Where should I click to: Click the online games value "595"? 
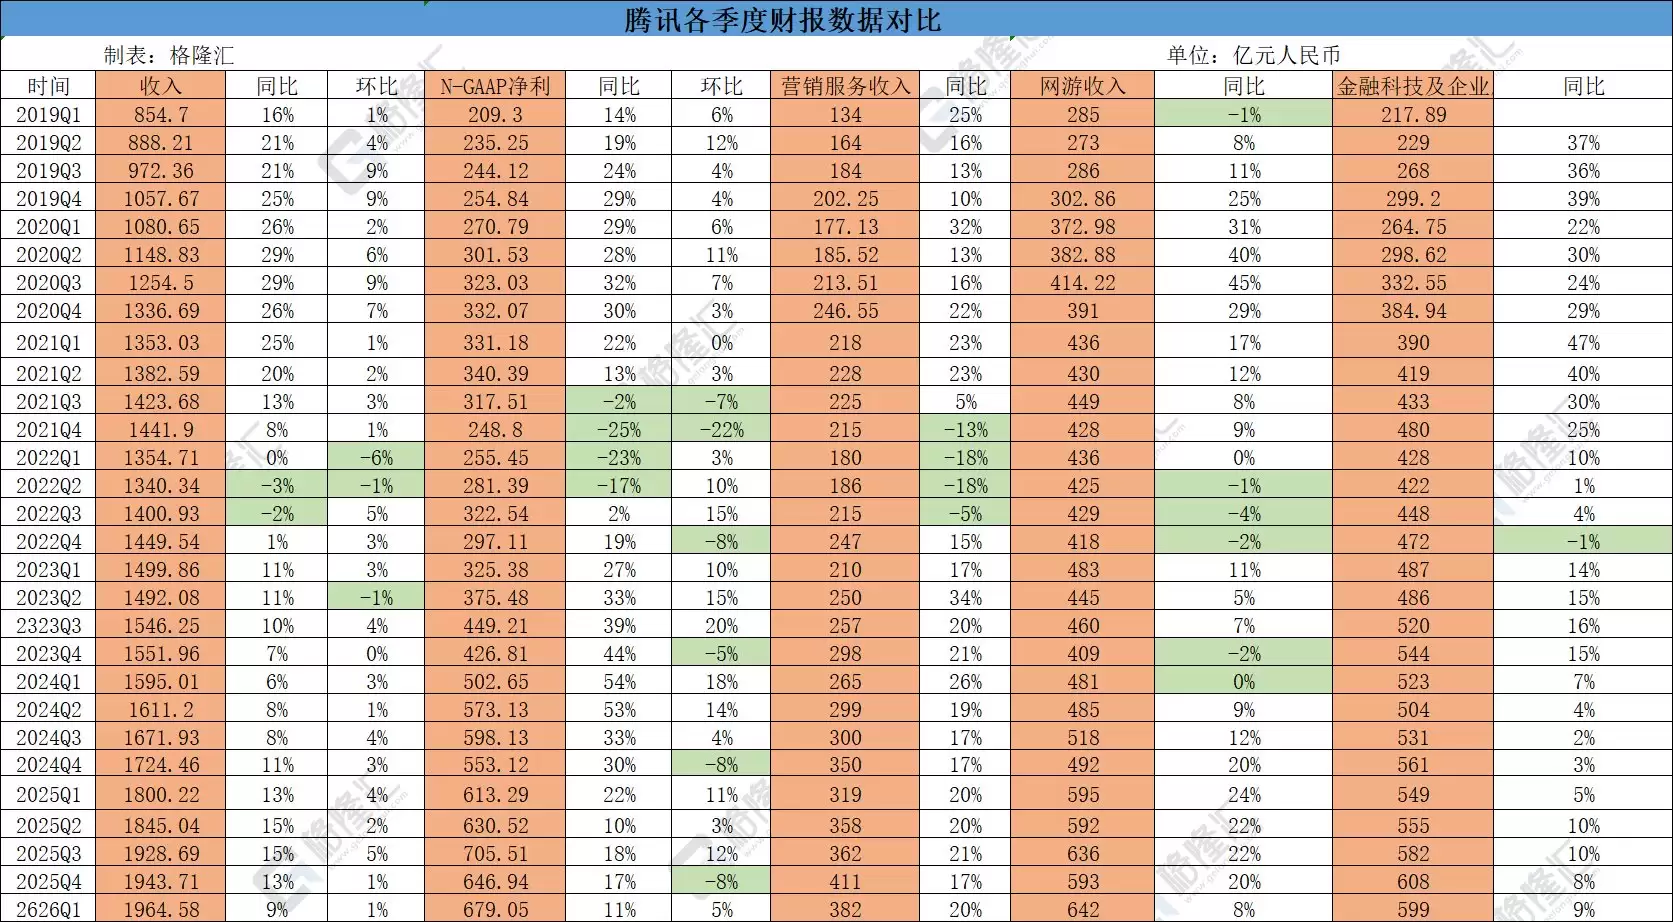click(1083, 795)
